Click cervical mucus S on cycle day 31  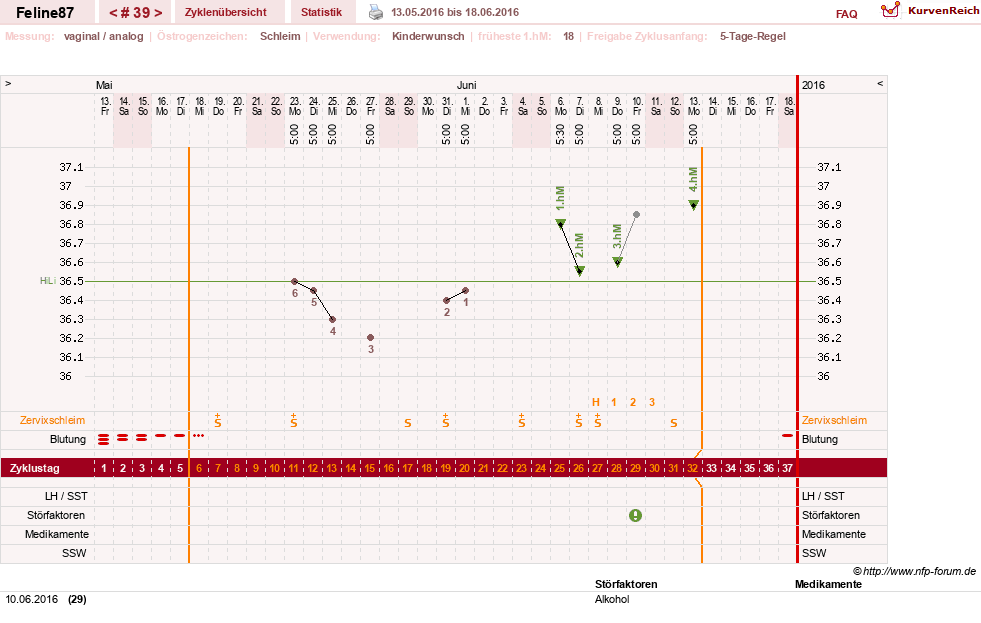pos(674,423)
